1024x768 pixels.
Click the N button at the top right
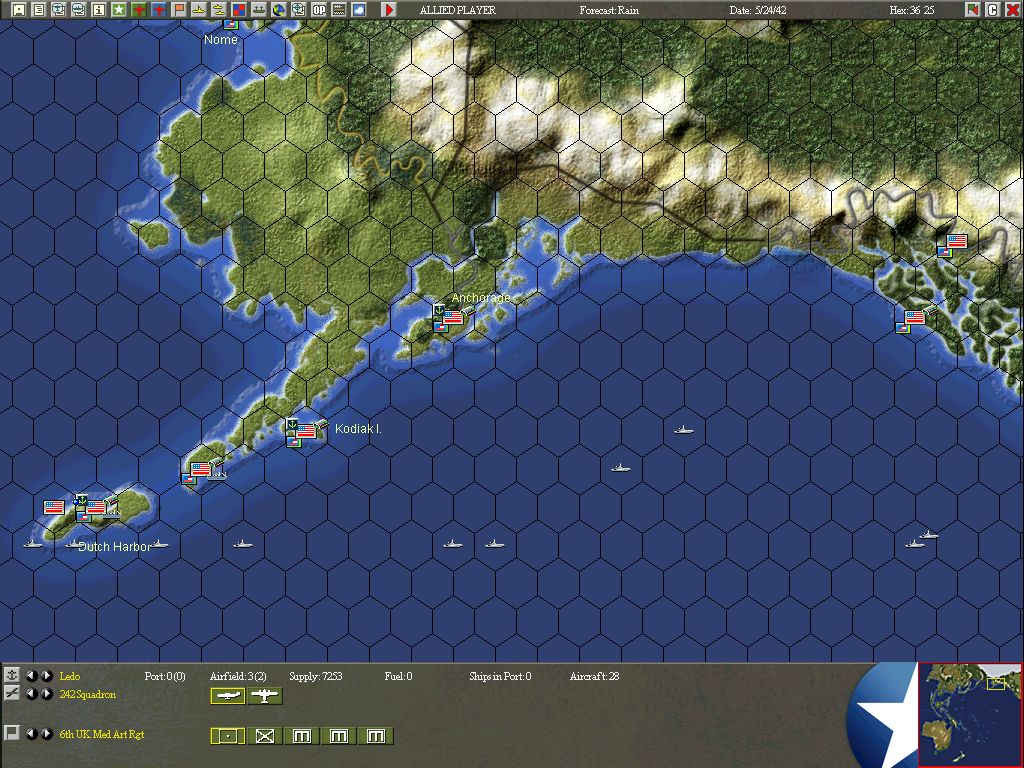pyautogui.click(x=973, y=9)
